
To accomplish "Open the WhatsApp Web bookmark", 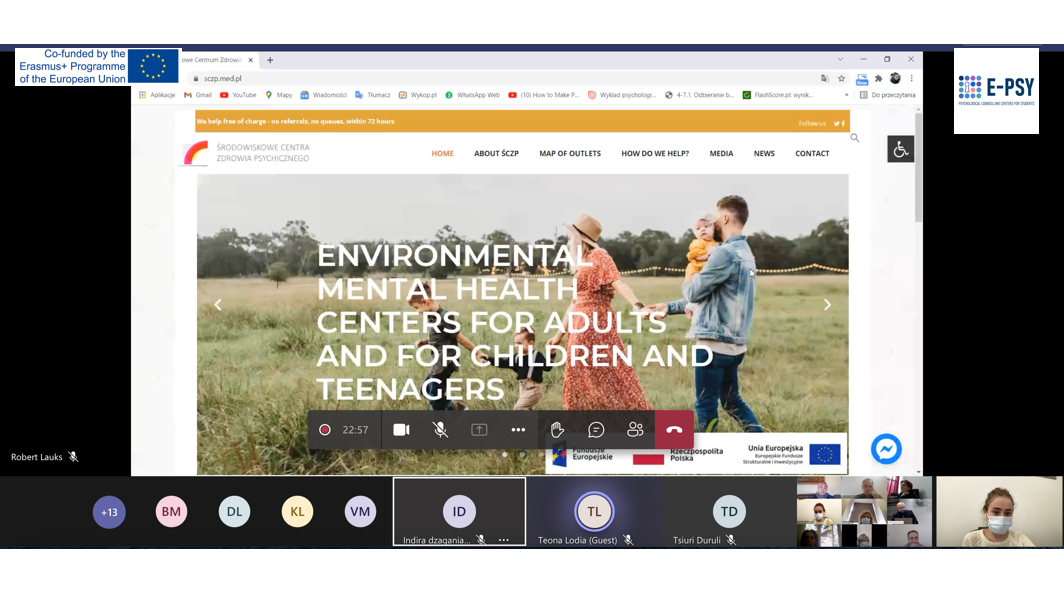I will tap(472, 95).
